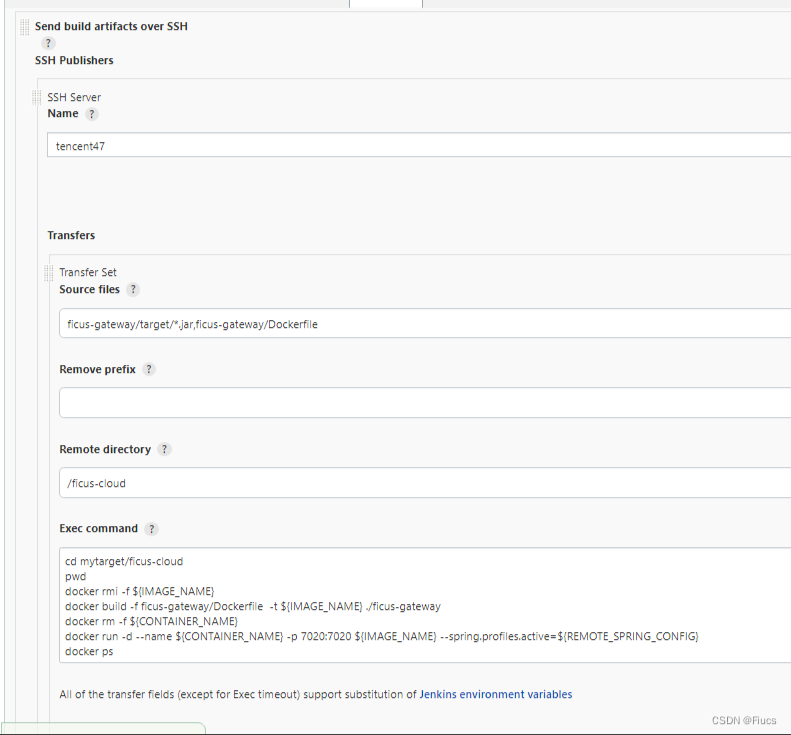This screenshot has width=791, height=735.
Task: Show help for Source files
Action: pos(133,290)
